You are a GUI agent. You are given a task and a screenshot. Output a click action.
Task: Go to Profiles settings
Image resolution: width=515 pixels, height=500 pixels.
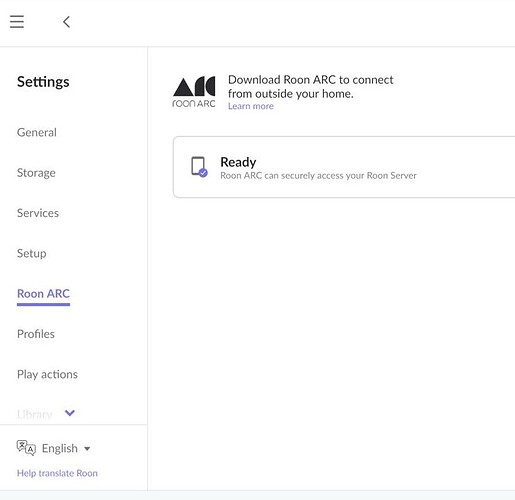point(36,334)
